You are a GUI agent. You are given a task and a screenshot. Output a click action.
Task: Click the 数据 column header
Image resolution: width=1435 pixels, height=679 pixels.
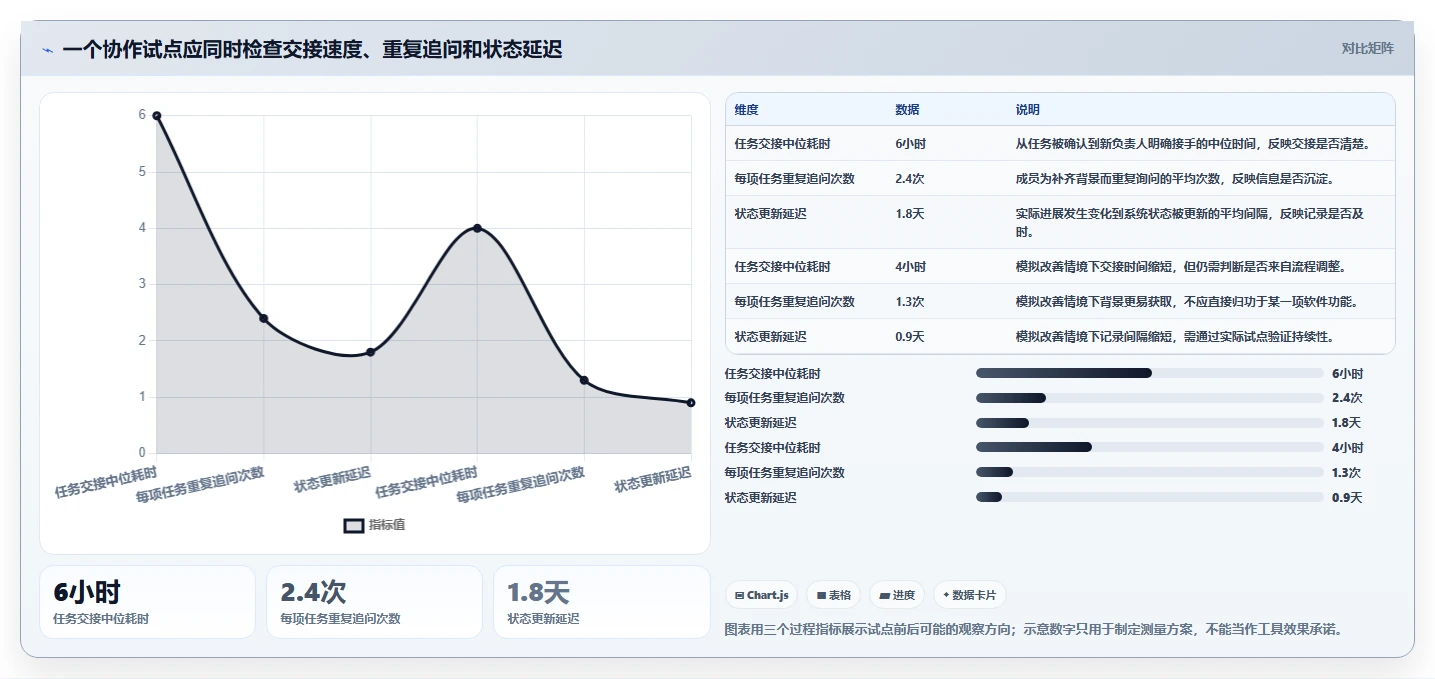907,110
